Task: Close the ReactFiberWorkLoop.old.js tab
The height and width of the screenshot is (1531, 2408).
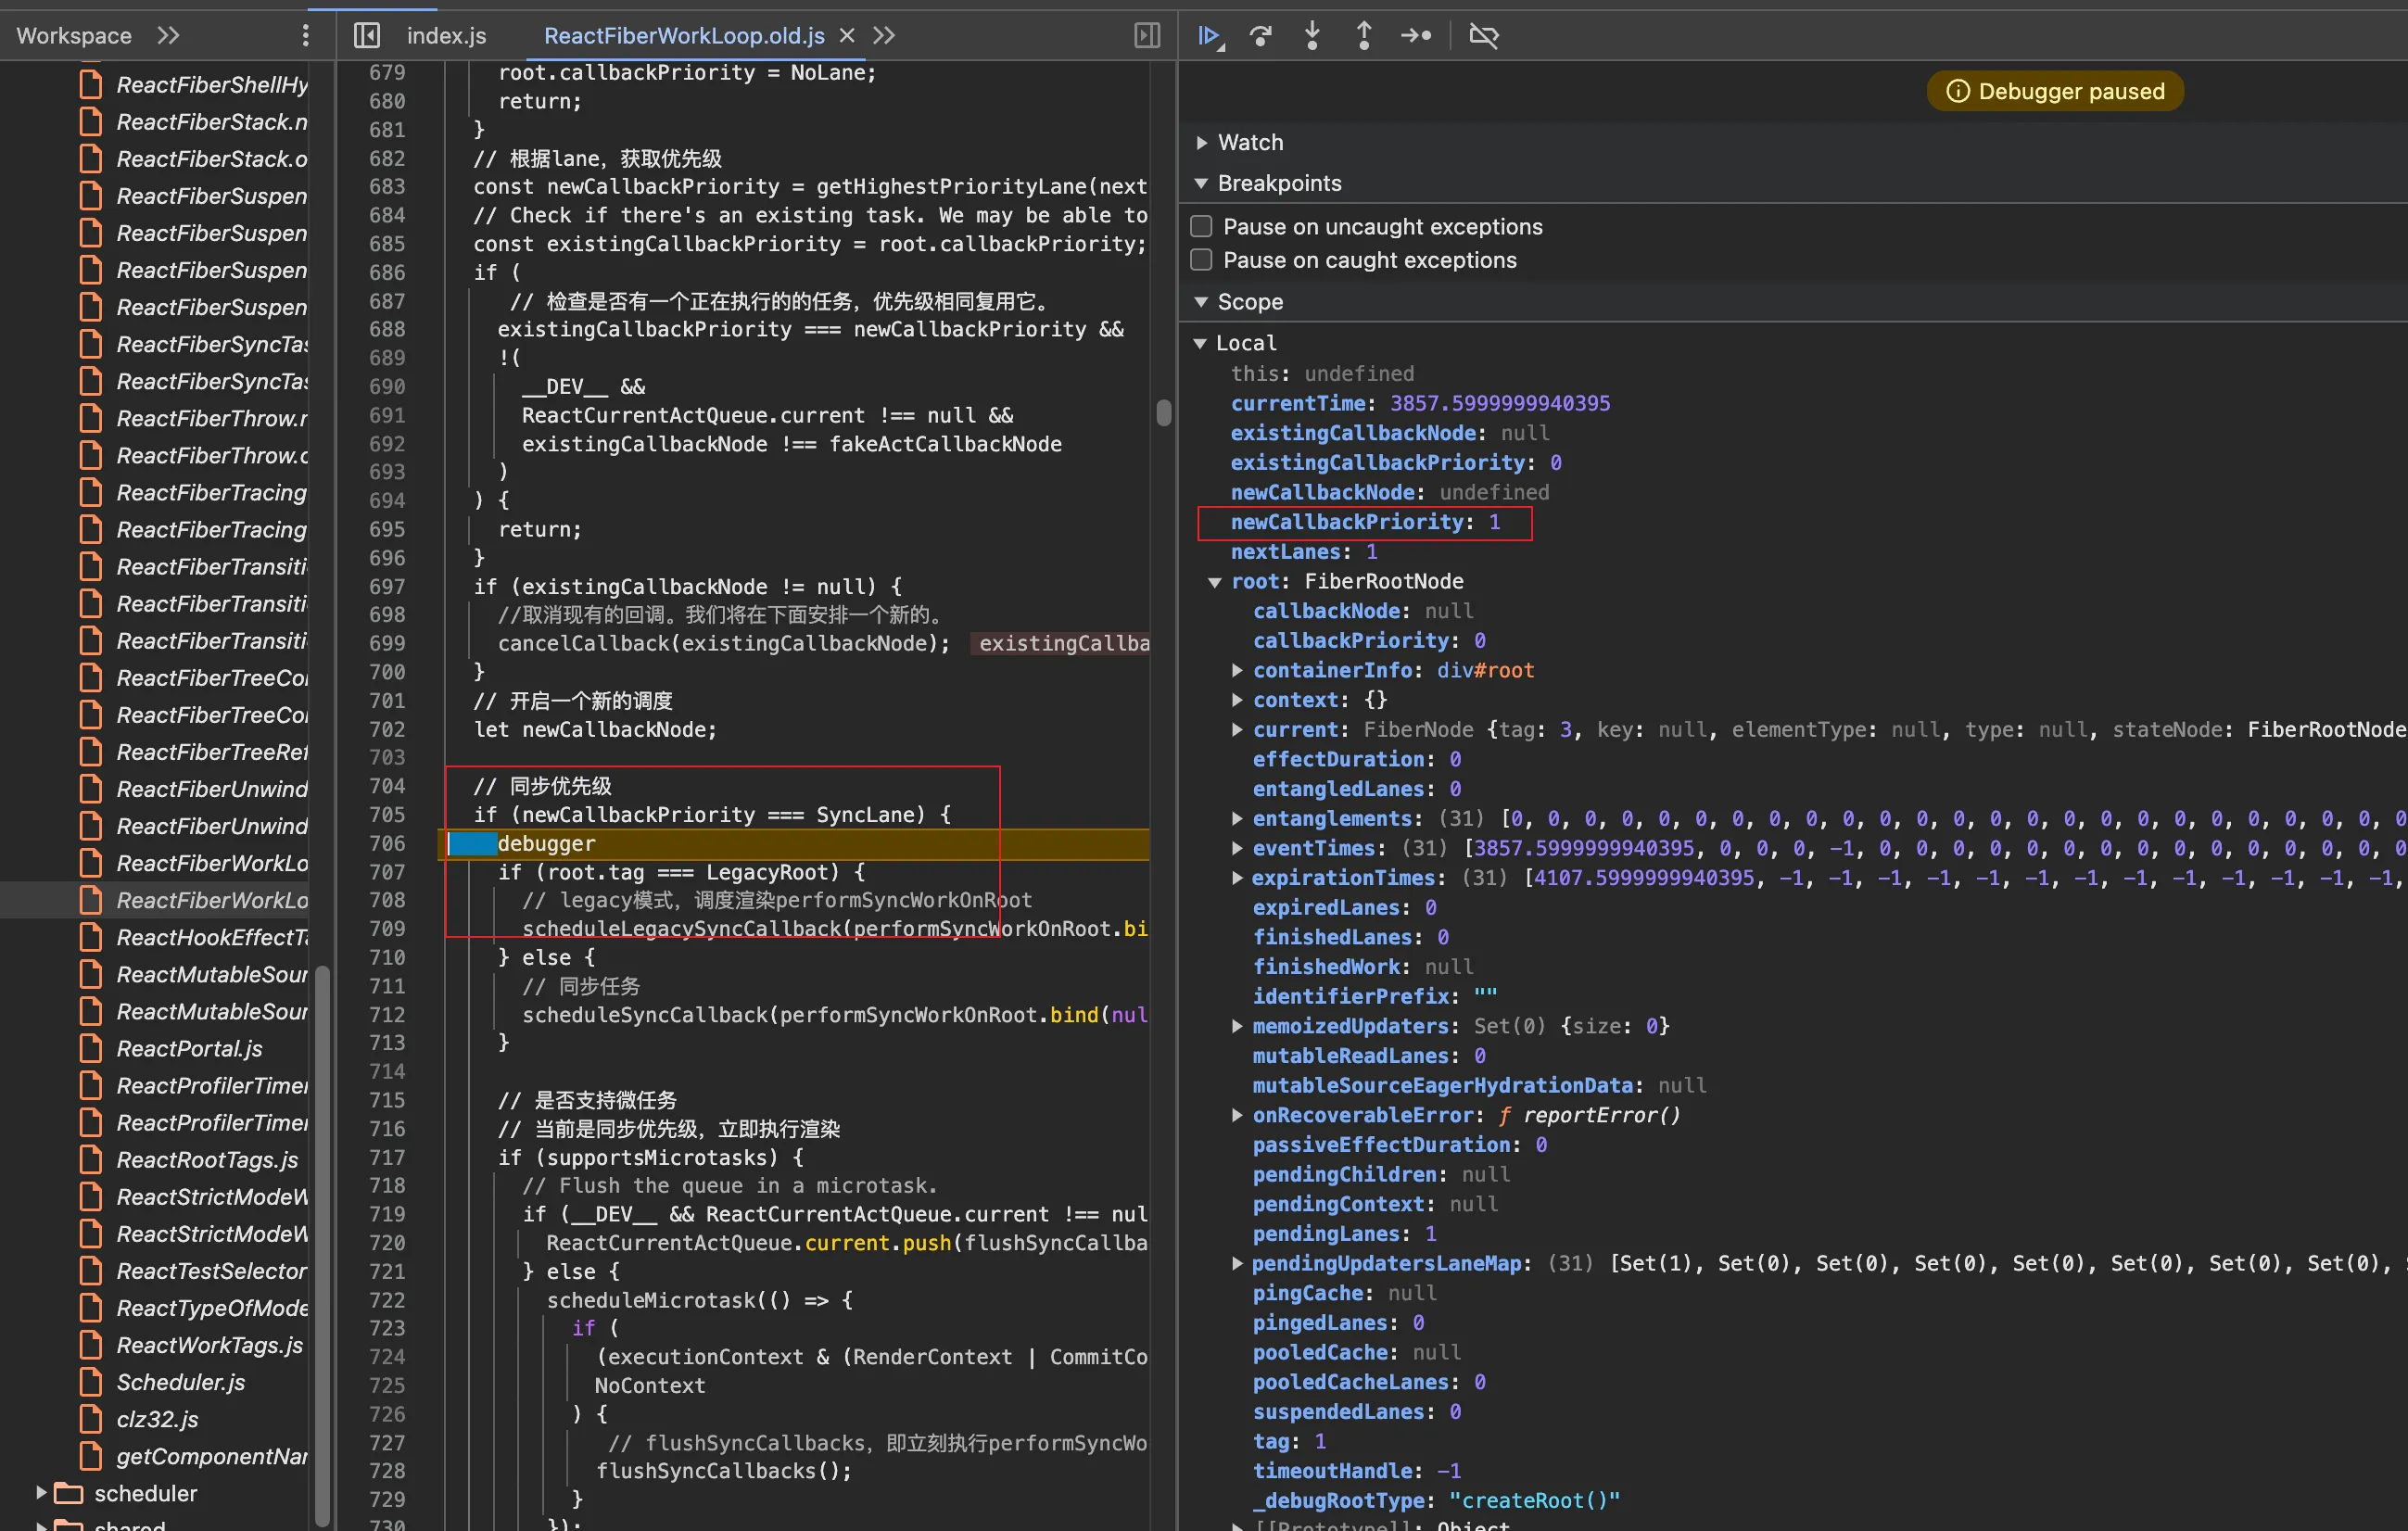Action: [847, 36]
